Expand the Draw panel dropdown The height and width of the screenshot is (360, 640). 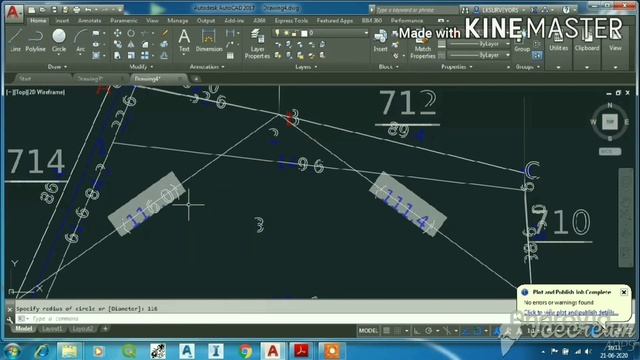tap(57, 67)
